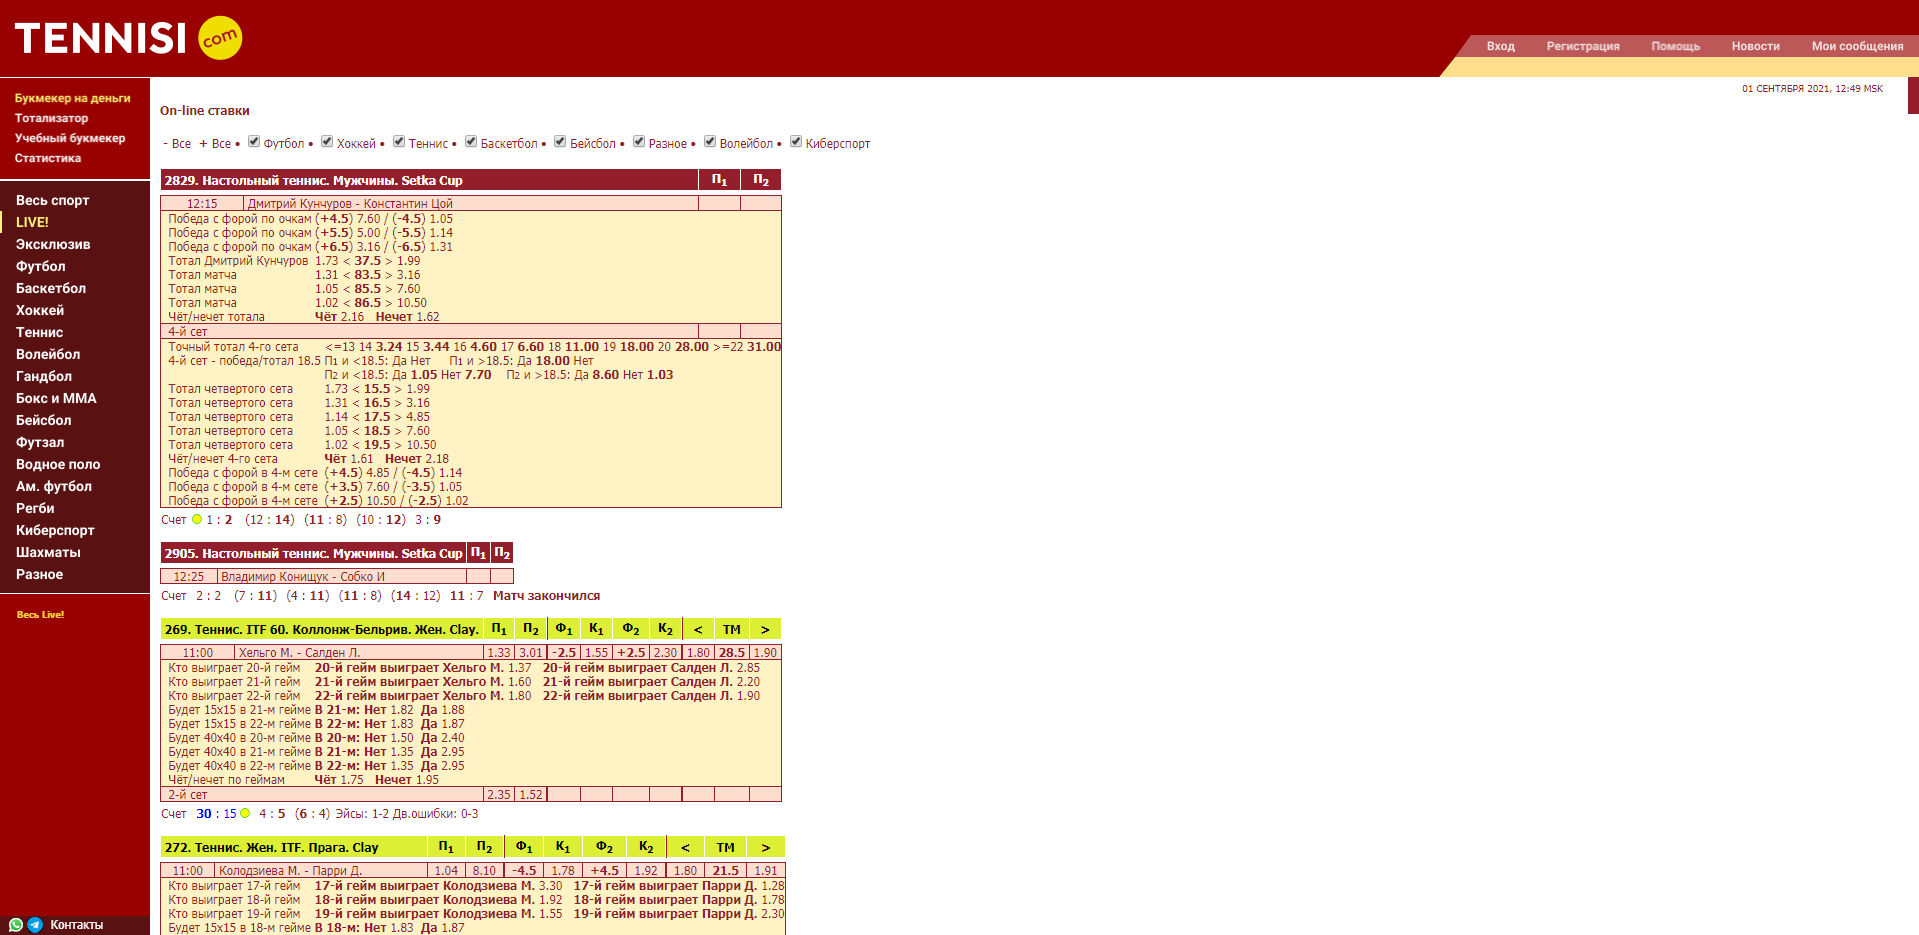Open the LIVE! section
The image size is (1919, 935).
(32, 222)
